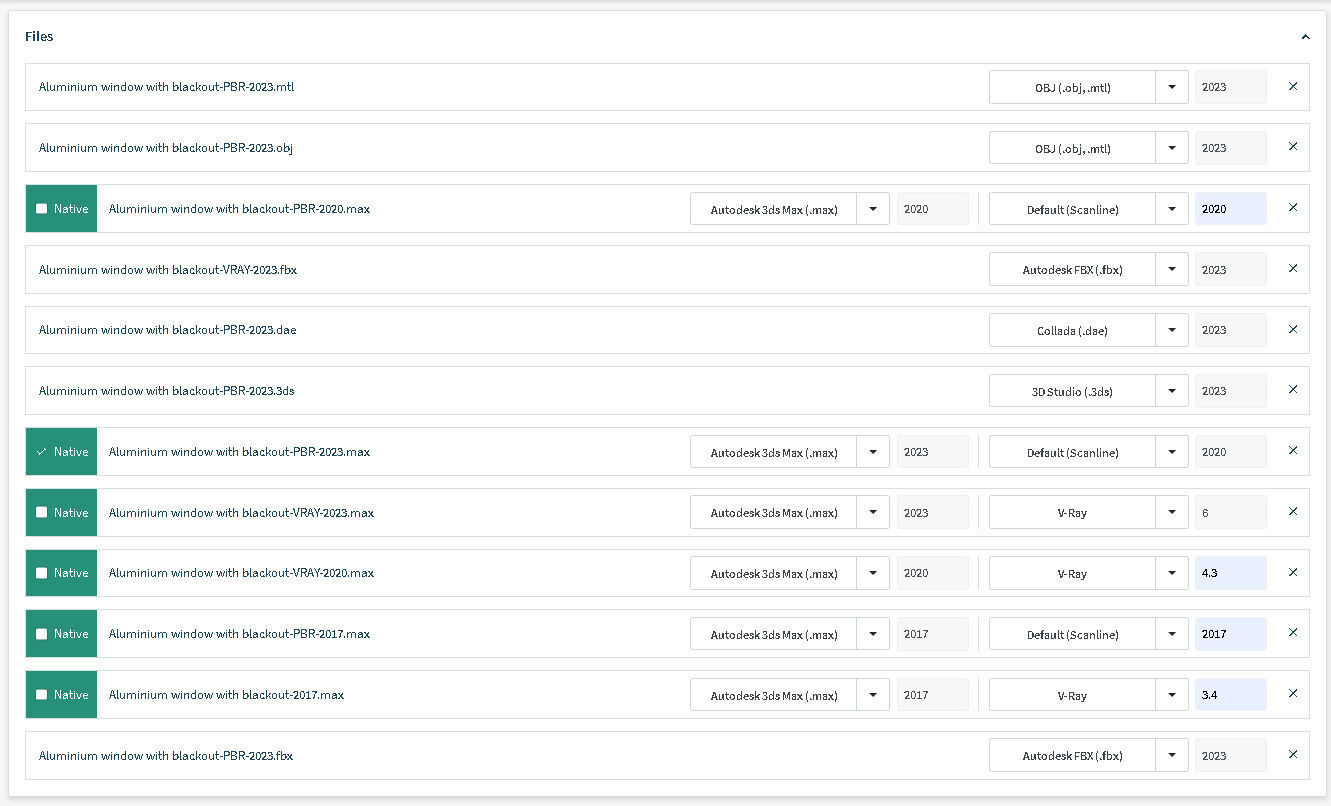Open 3ds Max format dropdown for VRAY-2020.max
Screen dimensions: 1331x806
coord(873,573)
